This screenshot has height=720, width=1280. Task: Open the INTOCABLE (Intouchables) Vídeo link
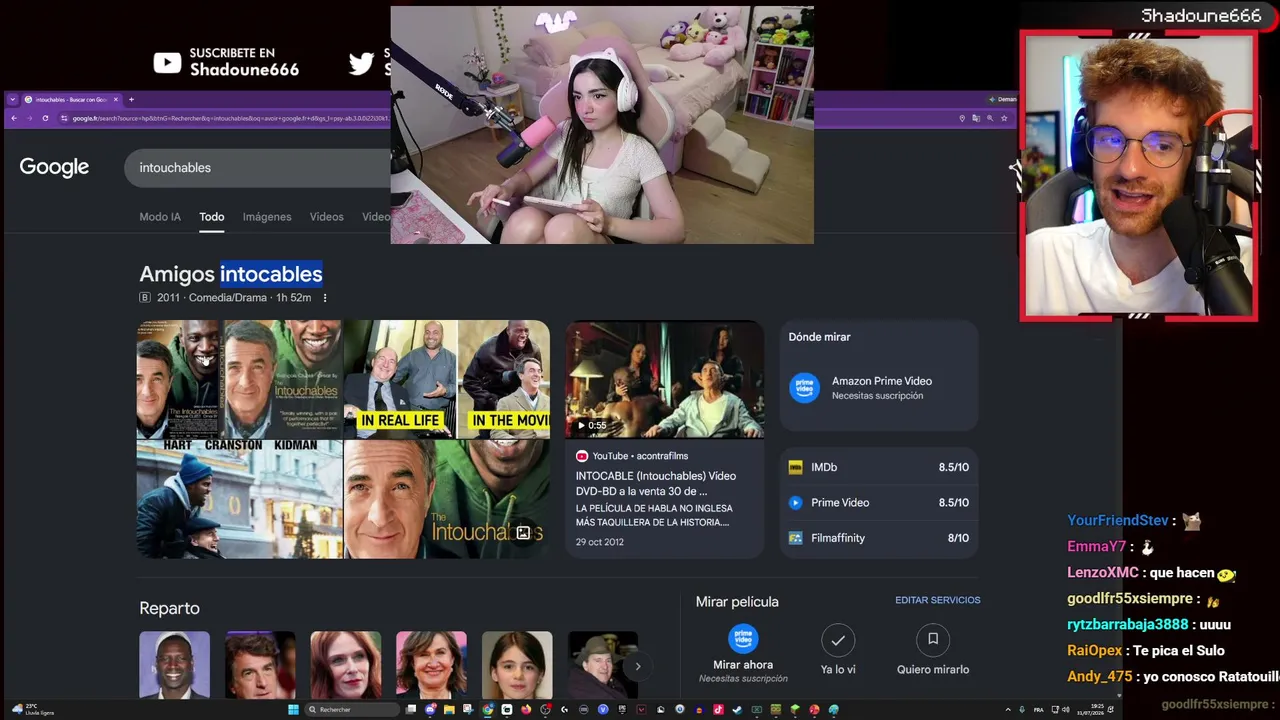click(x=656, y=483)
